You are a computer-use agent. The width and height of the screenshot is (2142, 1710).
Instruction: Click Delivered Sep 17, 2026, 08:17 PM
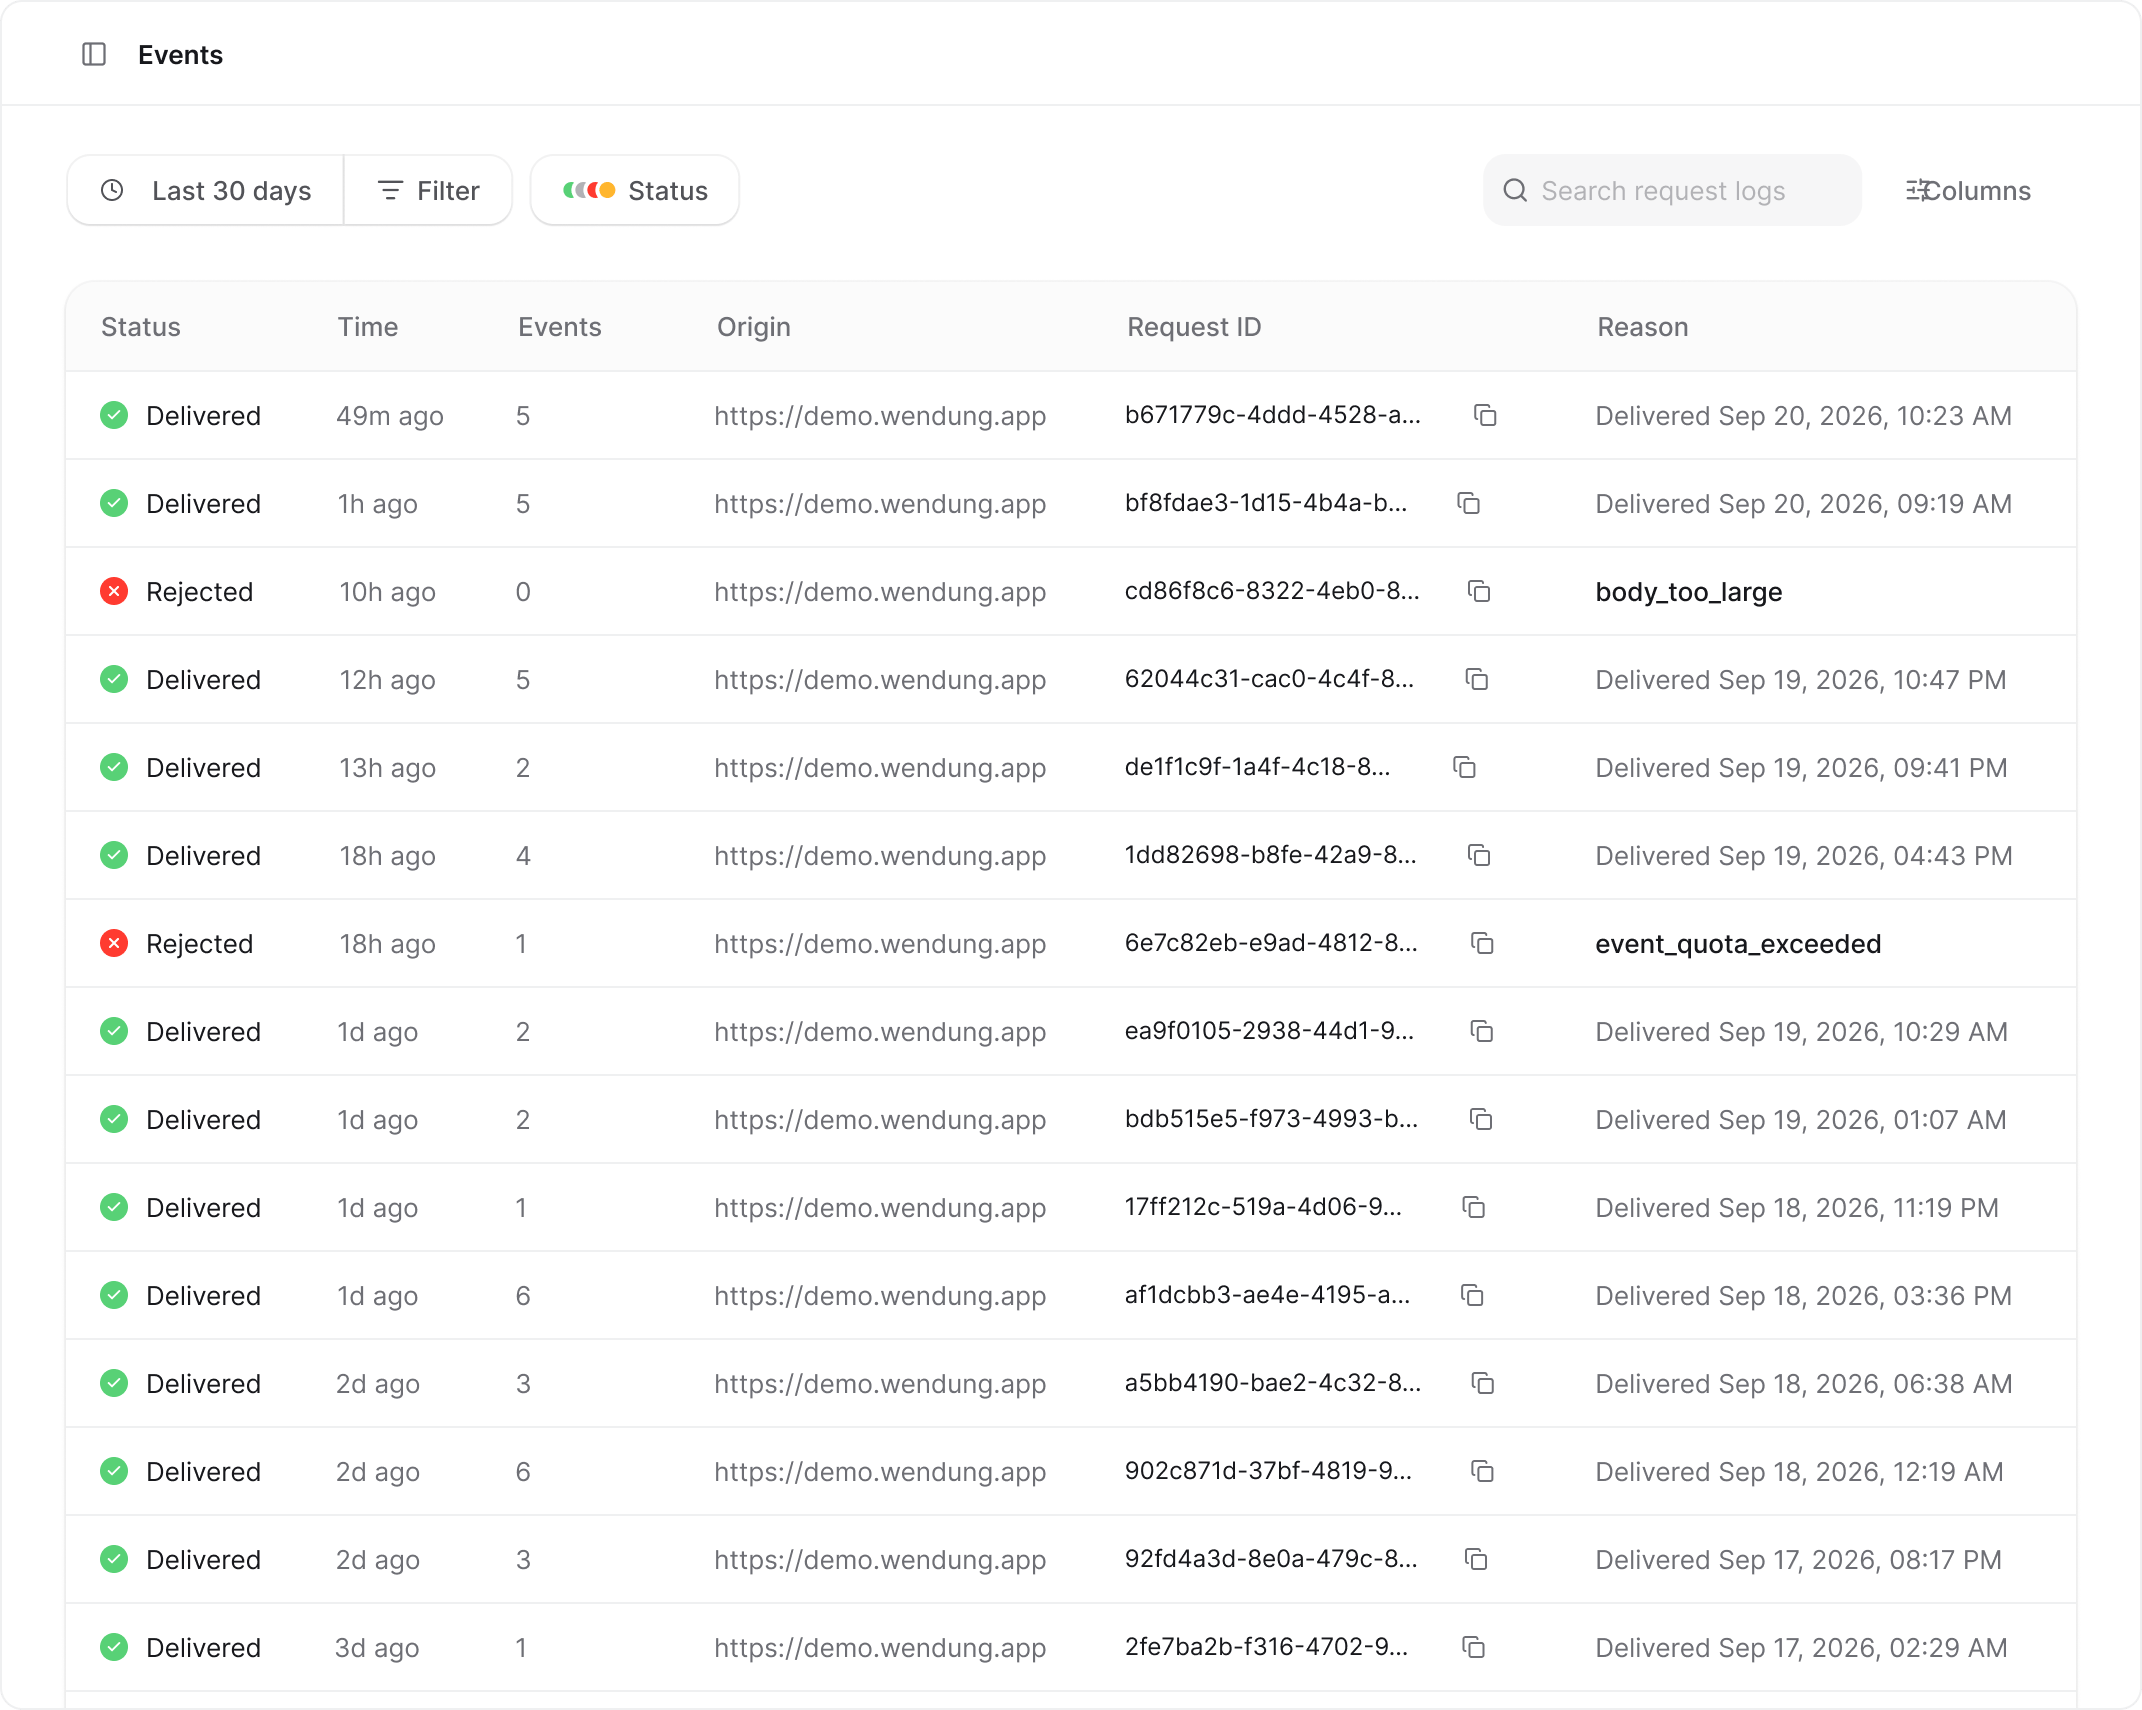(1798, 1560)
